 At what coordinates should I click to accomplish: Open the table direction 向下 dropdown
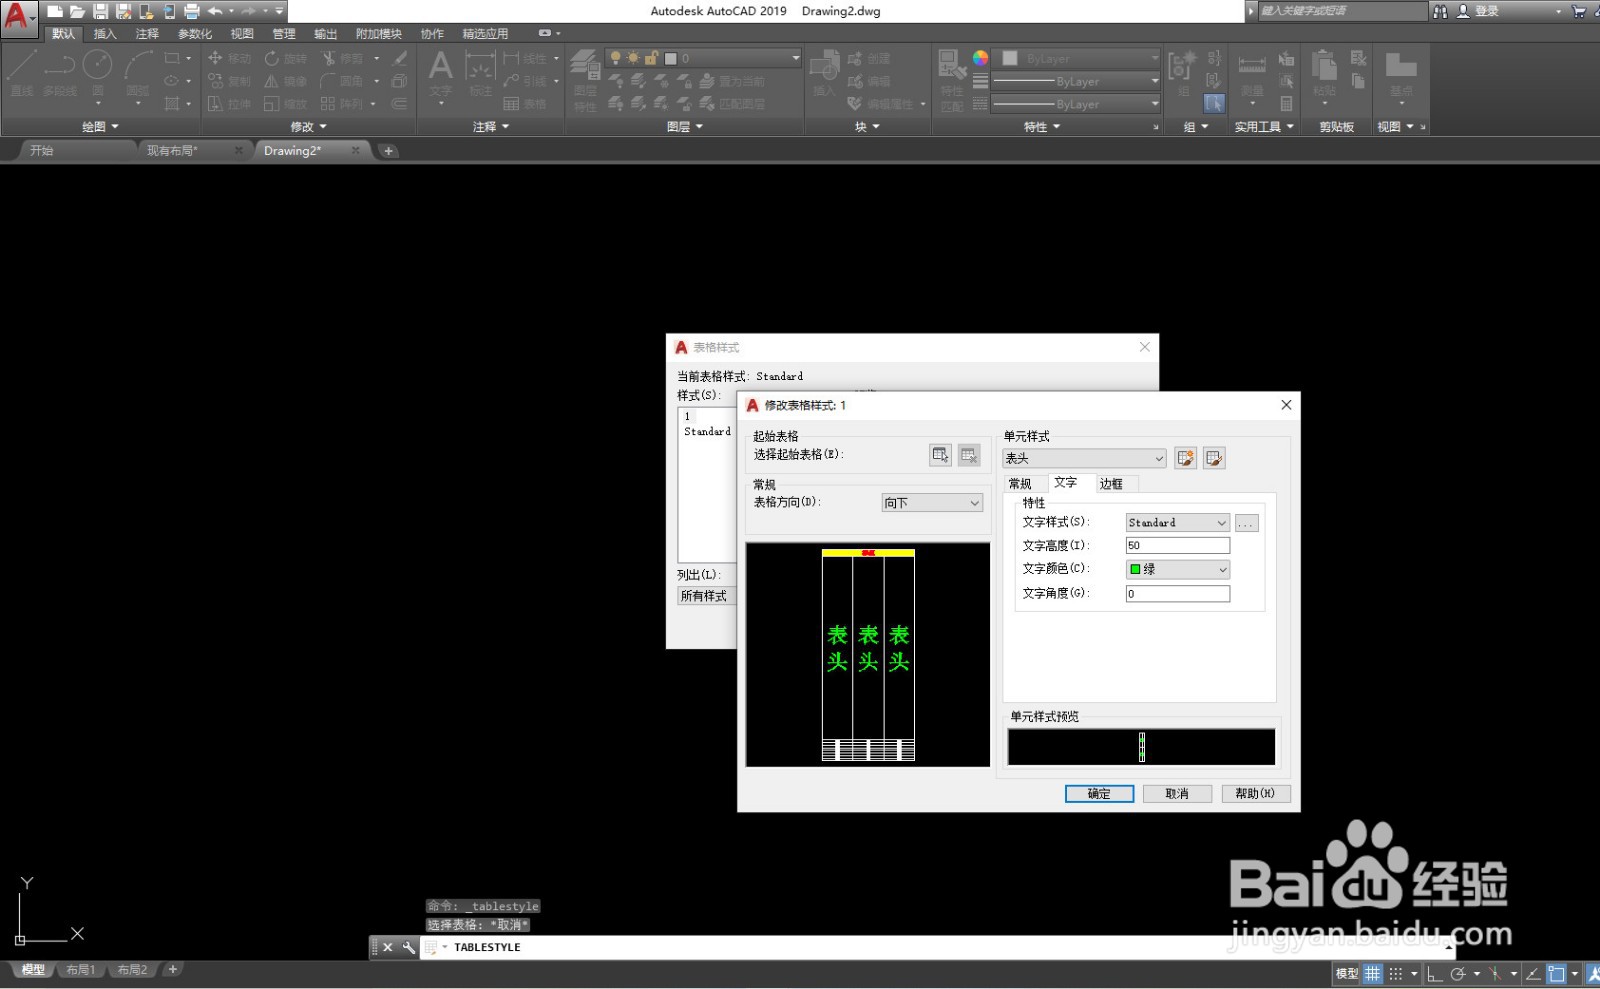pos(932,503)
